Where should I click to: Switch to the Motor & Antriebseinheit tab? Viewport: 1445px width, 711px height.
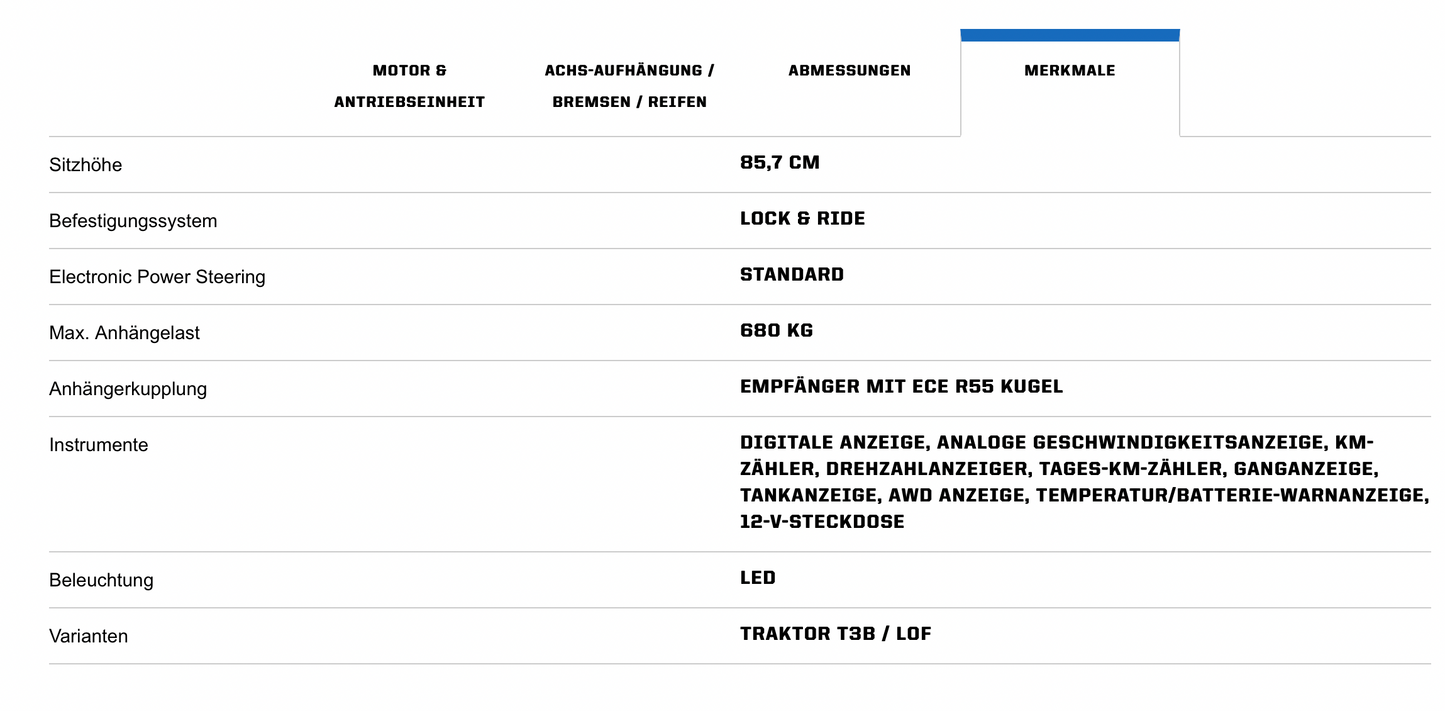[x=409, y=86]
